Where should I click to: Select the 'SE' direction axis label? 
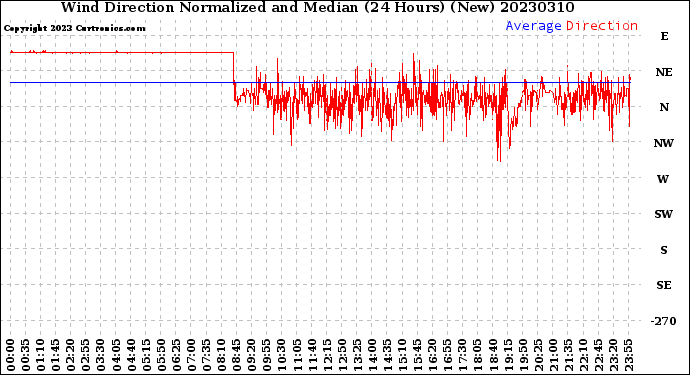[664, 286]
